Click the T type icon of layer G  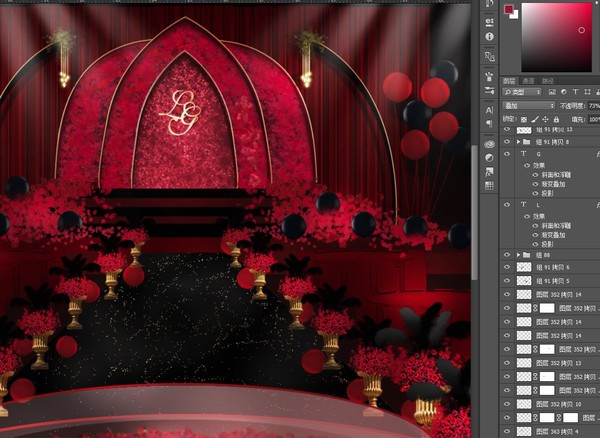click(523, 154)
